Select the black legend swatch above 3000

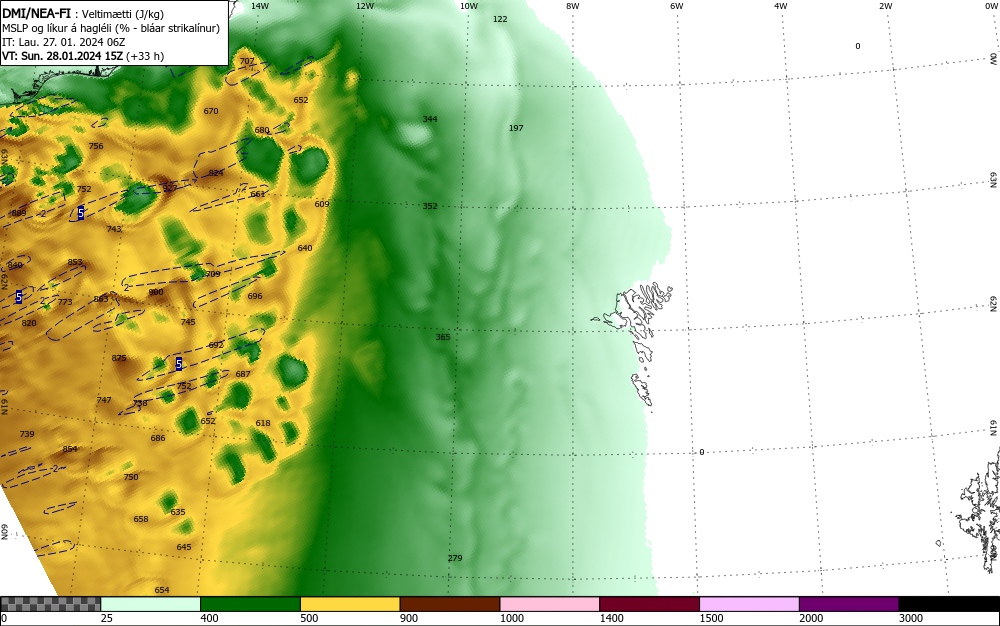pos(949,604)
